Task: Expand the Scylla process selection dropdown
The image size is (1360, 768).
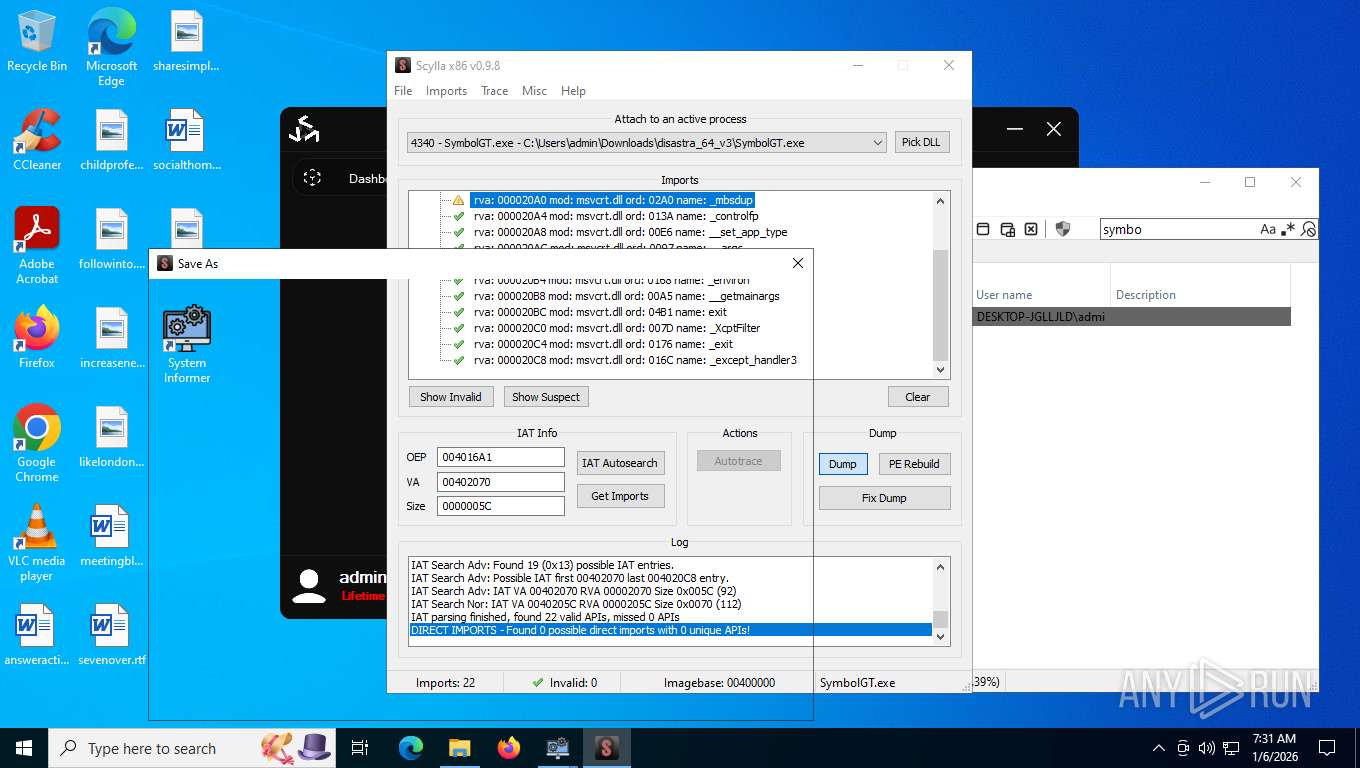Action: click(877, 143)
